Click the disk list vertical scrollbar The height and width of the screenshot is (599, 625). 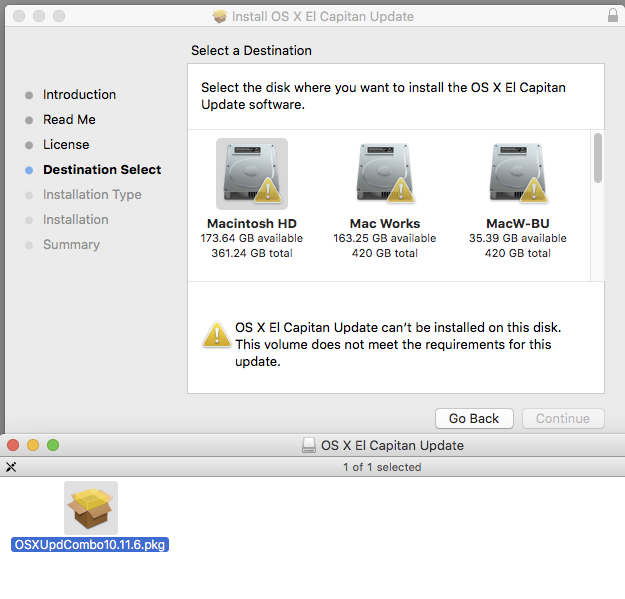(597, 158)
